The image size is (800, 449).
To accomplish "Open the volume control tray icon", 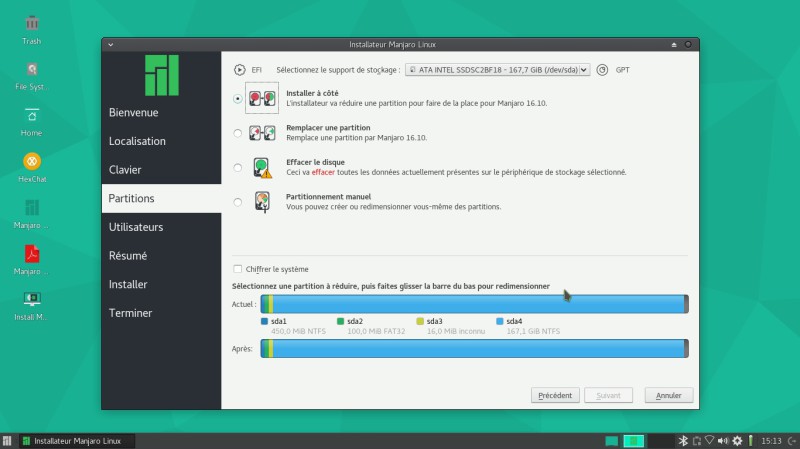I will coord(723,441).
